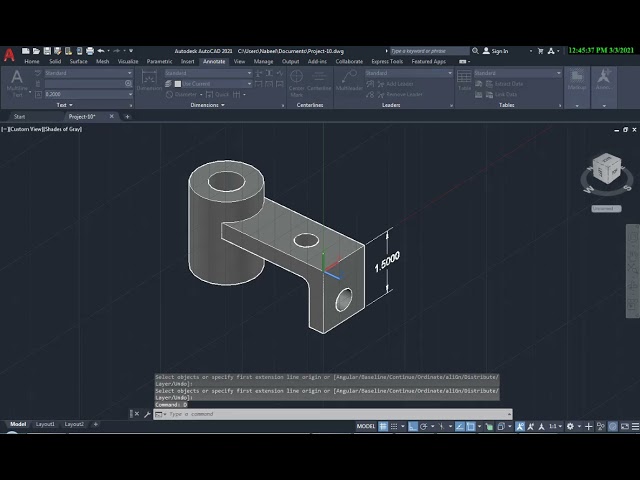Open the Parametric ribbon tab
640x480 pixels.
159,62
